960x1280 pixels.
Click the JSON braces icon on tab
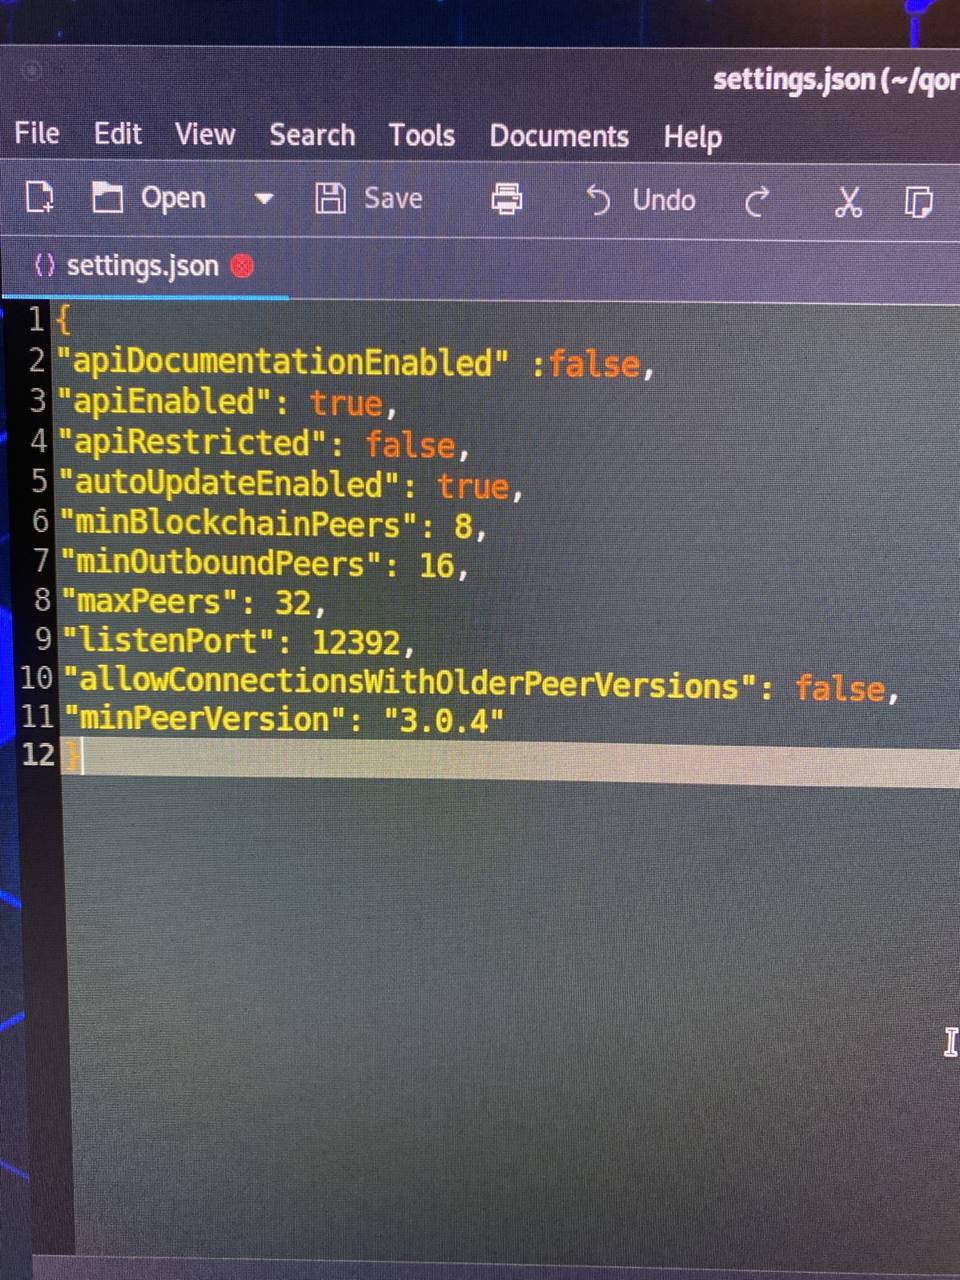pyautogui.click(x=44, y=265)
